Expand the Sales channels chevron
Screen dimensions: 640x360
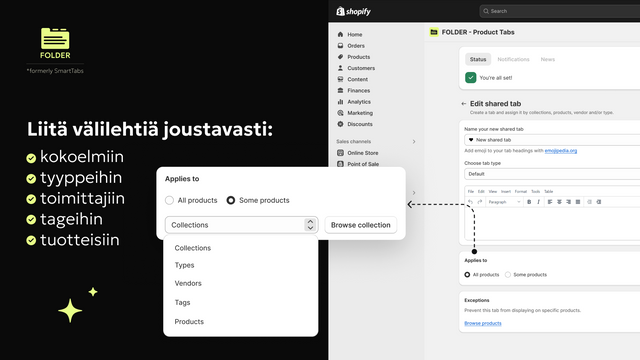point(414,142)
